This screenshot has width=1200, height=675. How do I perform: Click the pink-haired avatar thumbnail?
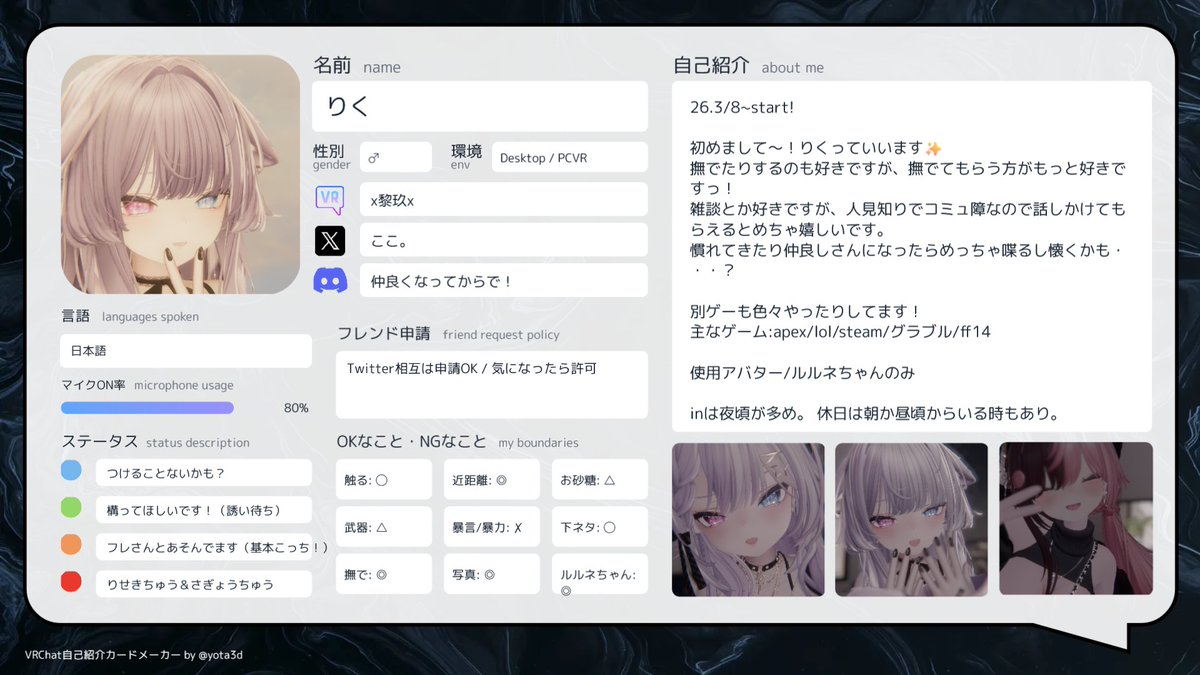point(1076,519)
